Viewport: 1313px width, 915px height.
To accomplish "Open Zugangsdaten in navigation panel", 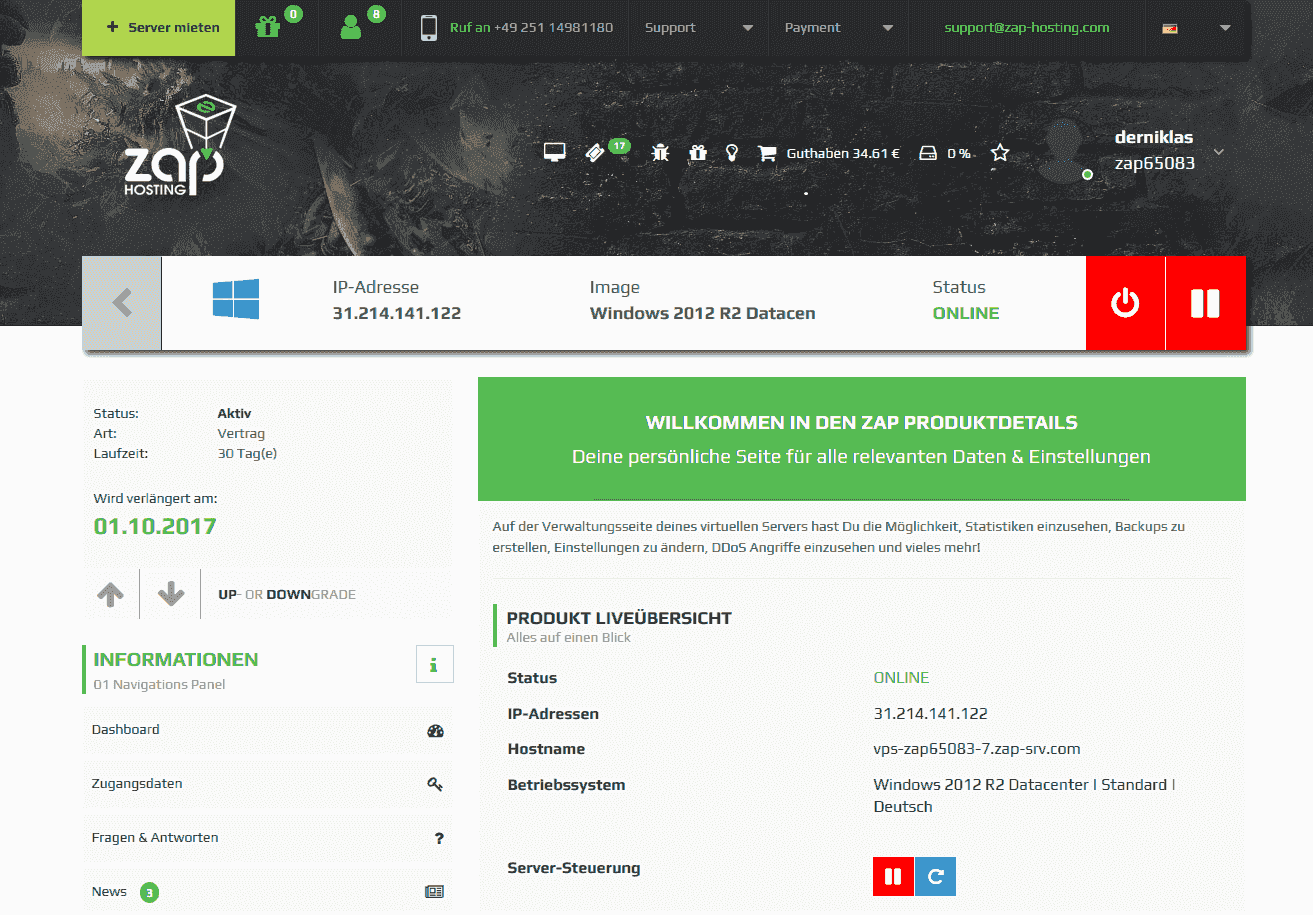I will click(x=268, y=784).
